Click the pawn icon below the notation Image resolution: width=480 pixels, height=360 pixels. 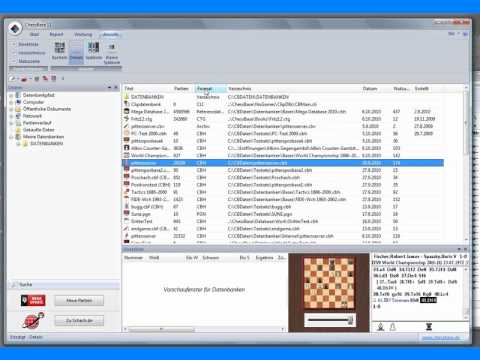(x=393, y=327)
